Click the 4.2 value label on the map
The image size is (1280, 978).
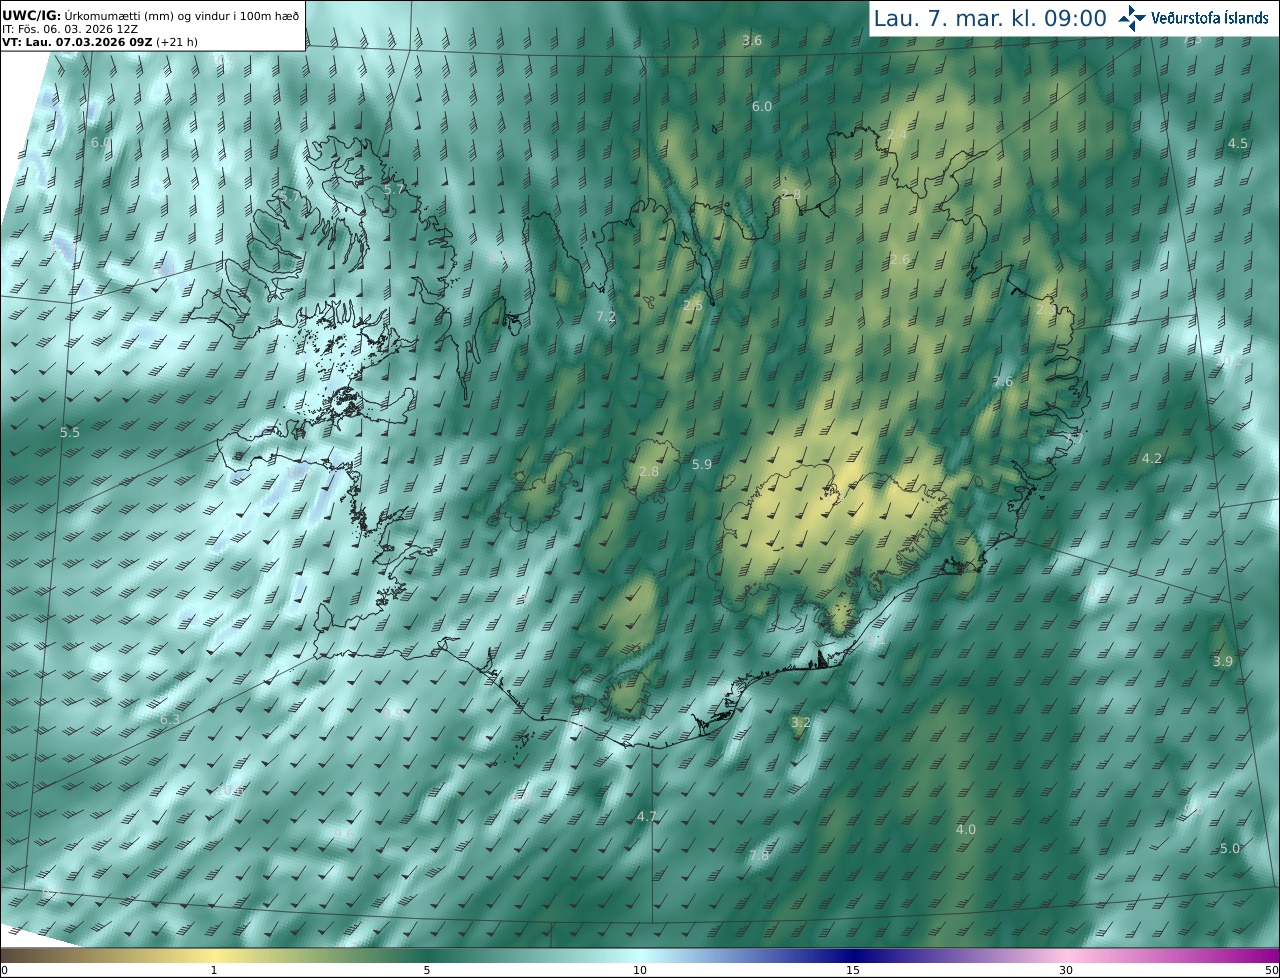coord(1152,458)
